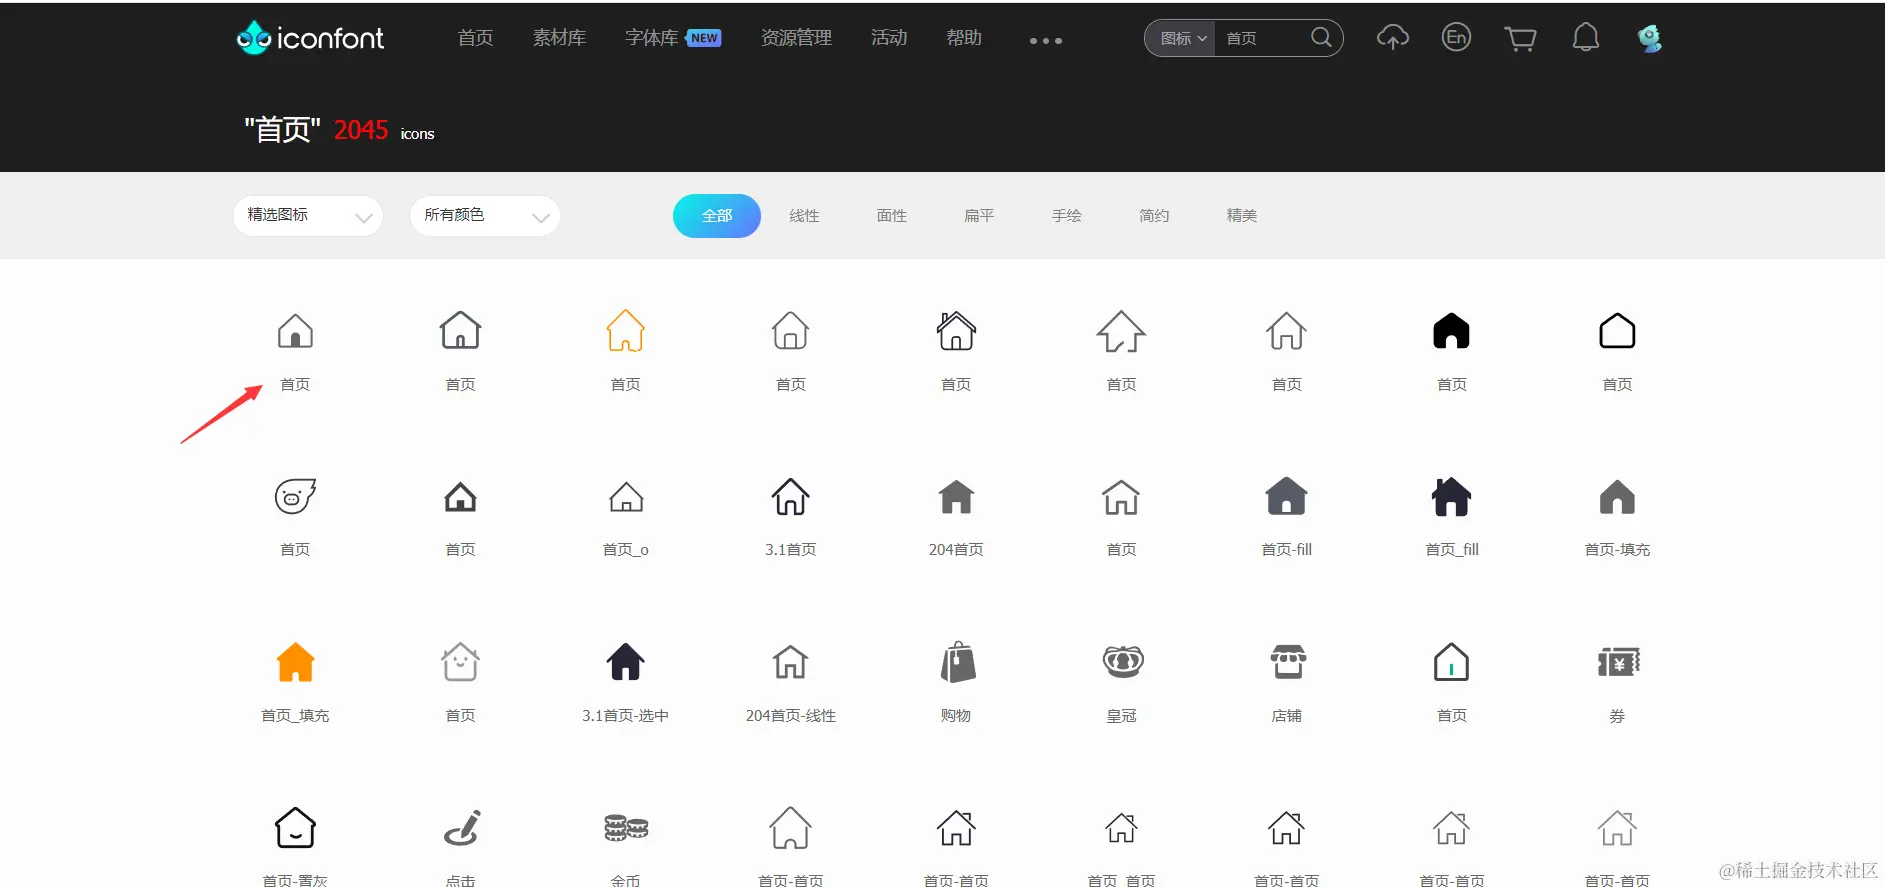Select the solid black house icon in the first row
Screen dimensions: 1885x887
click(1451, 331)
